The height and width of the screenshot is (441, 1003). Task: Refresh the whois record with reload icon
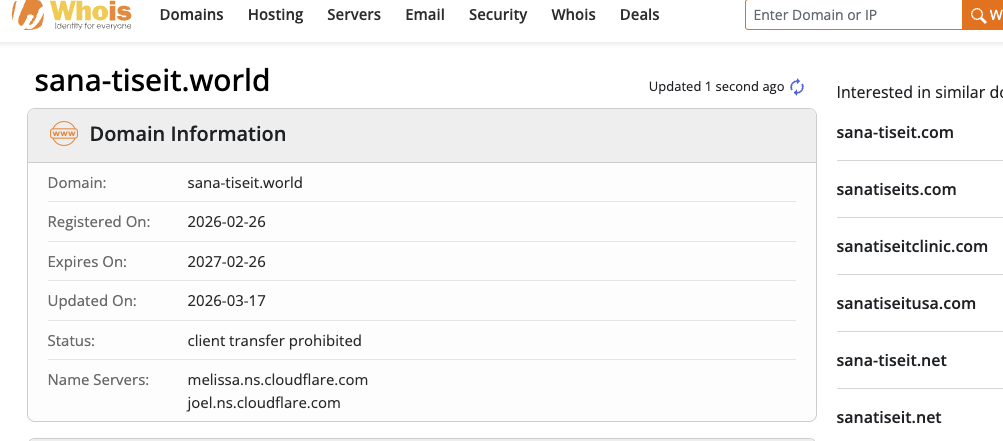797,87
